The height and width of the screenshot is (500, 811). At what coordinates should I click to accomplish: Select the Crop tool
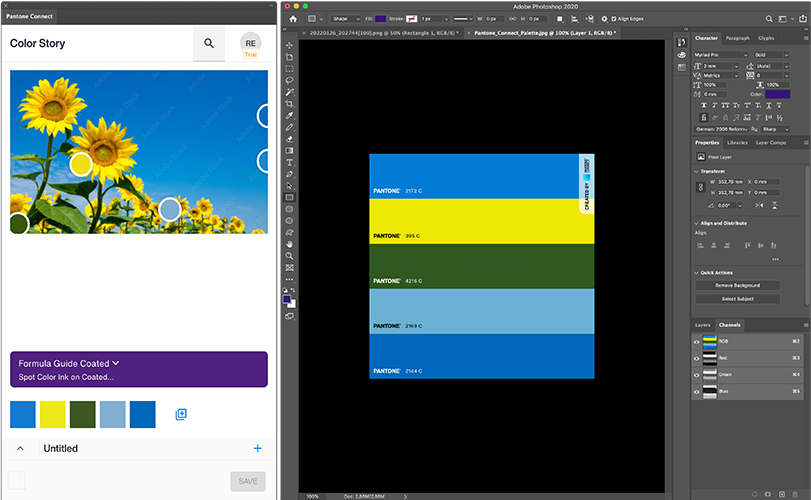tap(289, 104)
